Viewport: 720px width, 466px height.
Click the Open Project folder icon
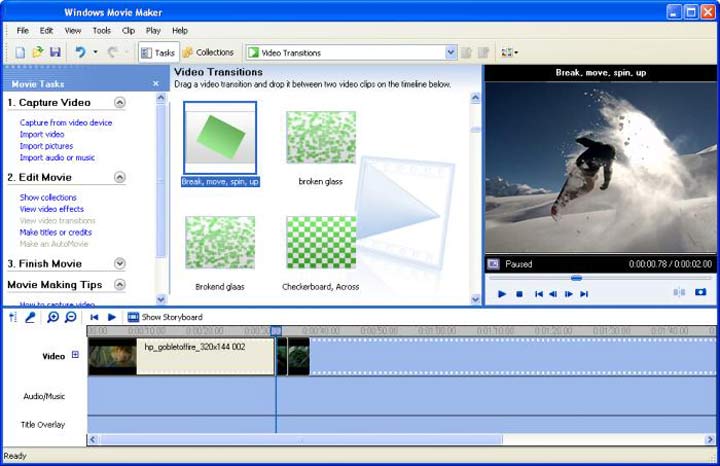click(38, 52)
